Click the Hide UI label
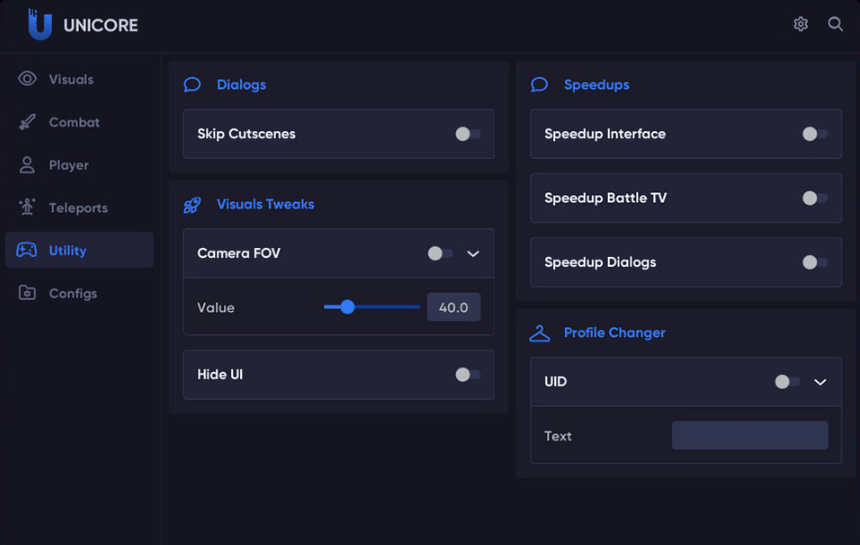 point(220,374)
